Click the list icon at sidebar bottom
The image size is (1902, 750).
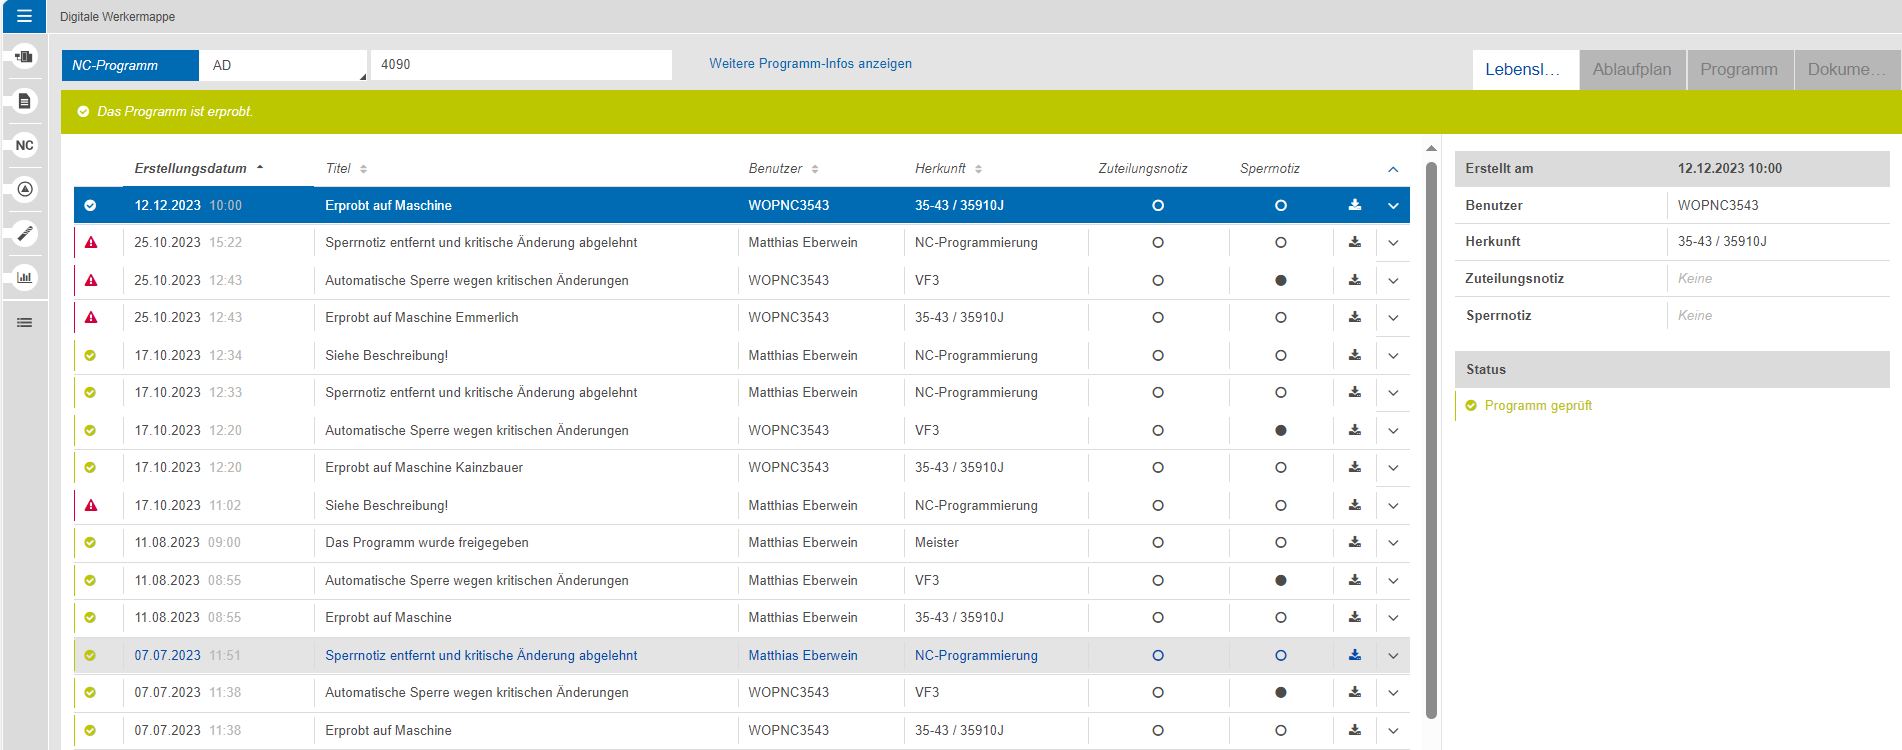tap(25, 322)
